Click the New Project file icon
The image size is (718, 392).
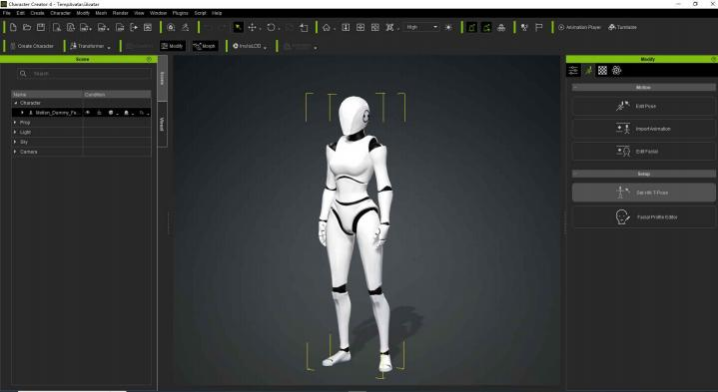point(13,27)
